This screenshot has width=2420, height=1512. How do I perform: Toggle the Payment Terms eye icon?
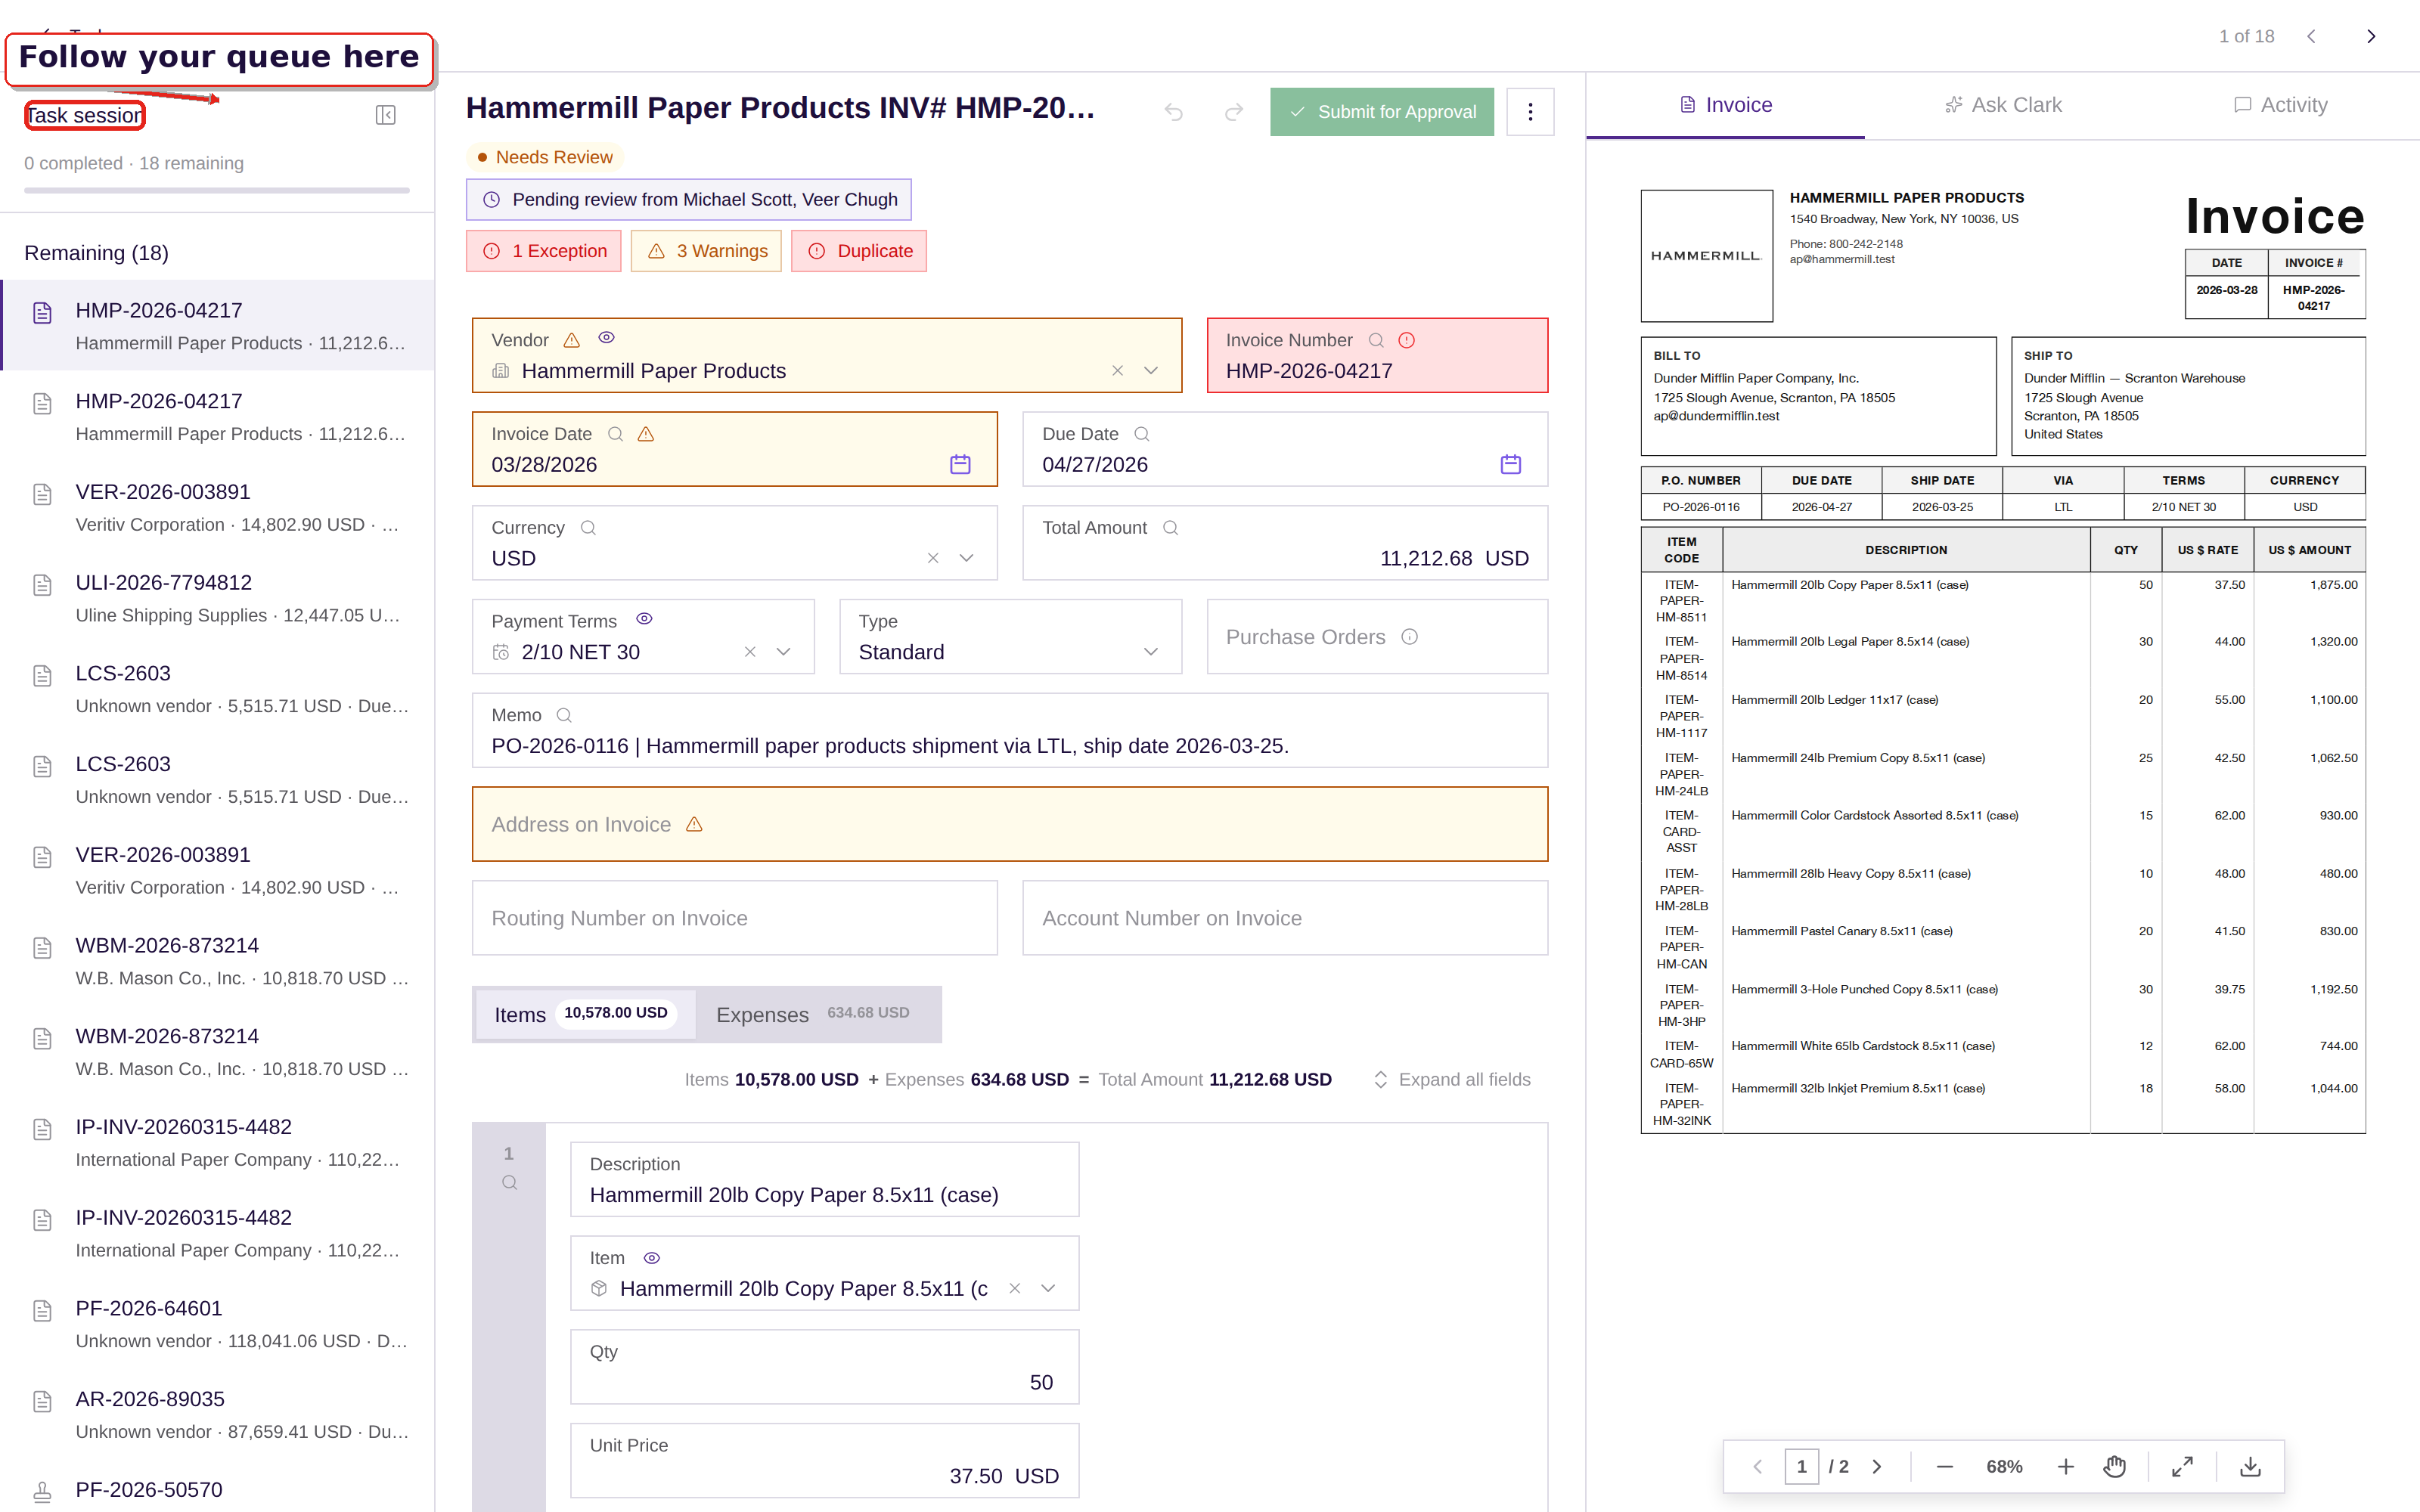point(645,619)
